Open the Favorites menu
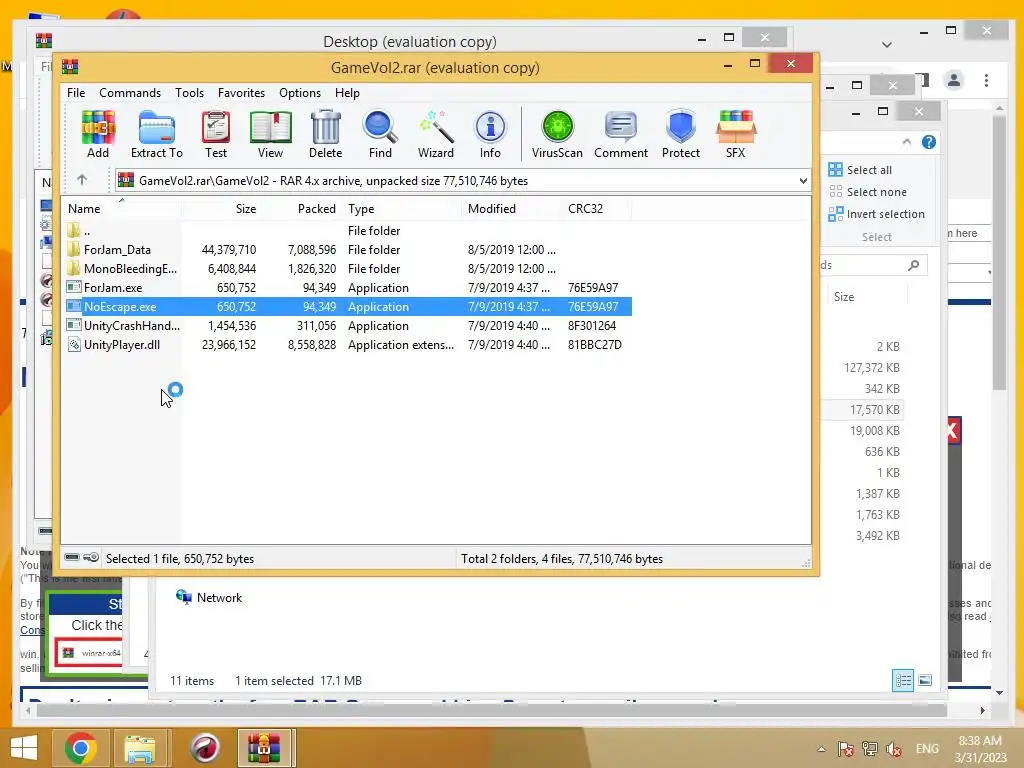Viewport: 1024px width, 768px height. click(242, 93)
